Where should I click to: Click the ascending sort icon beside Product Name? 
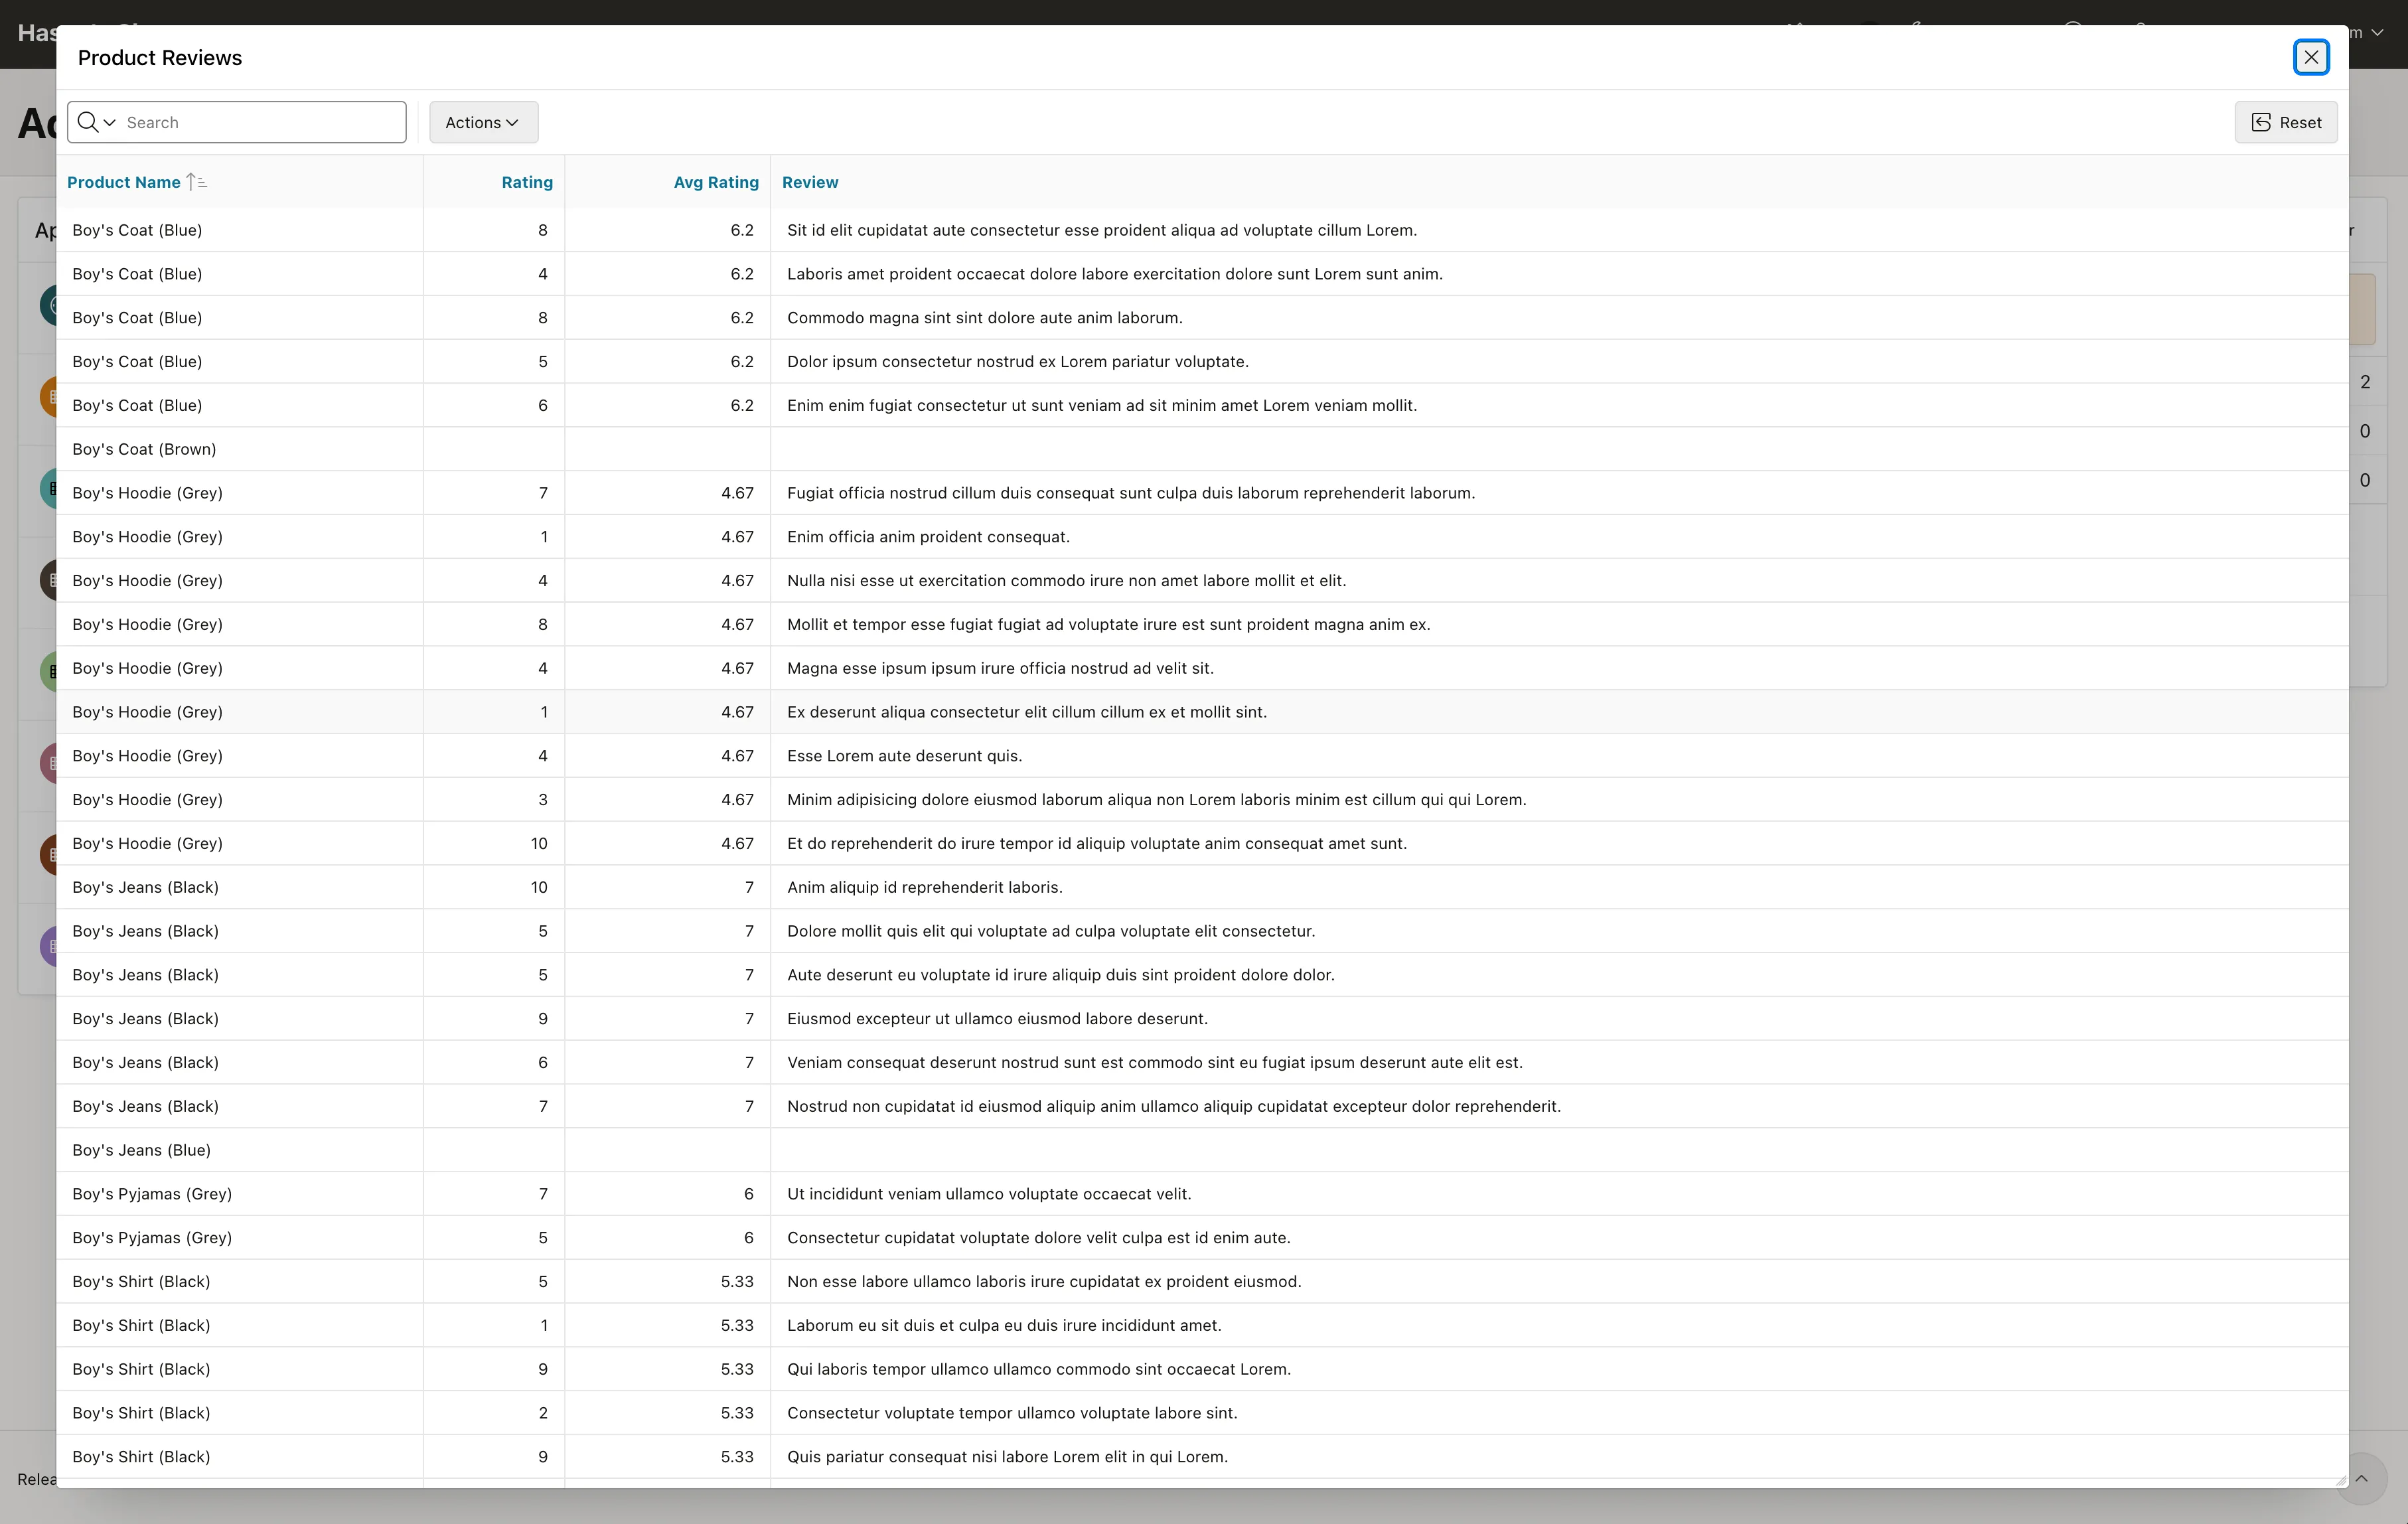click(197, 182)
